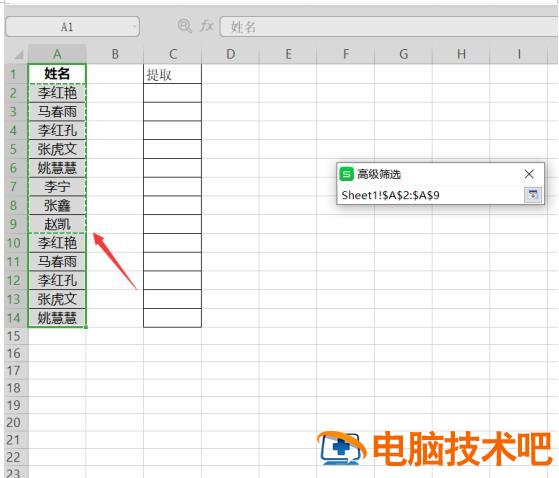The width and height of the screenshot is (559, 478).
Task: Select row 15 header
Action: pyautogui.click(x=14, y=336)
